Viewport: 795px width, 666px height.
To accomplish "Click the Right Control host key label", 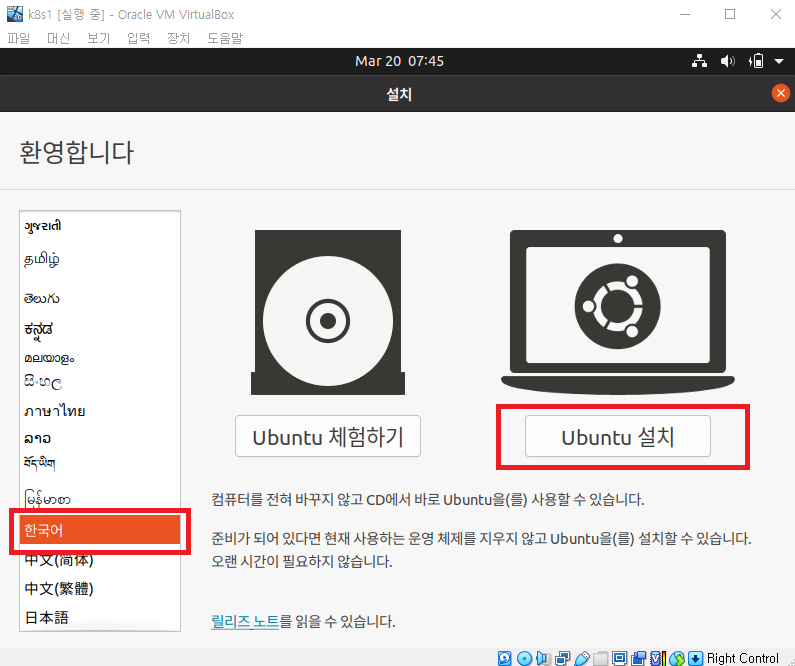I will (x=743, y=658).
